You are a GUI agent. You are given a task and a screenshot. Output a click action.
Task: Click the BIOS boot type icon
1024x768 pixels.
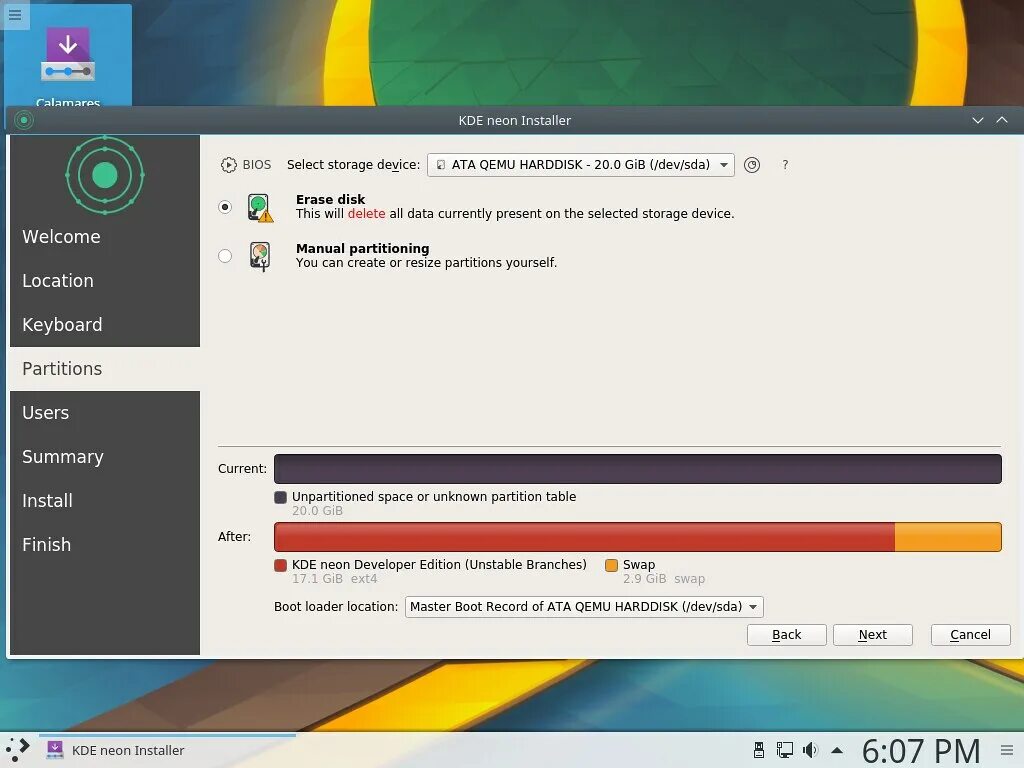pos(229,165)
